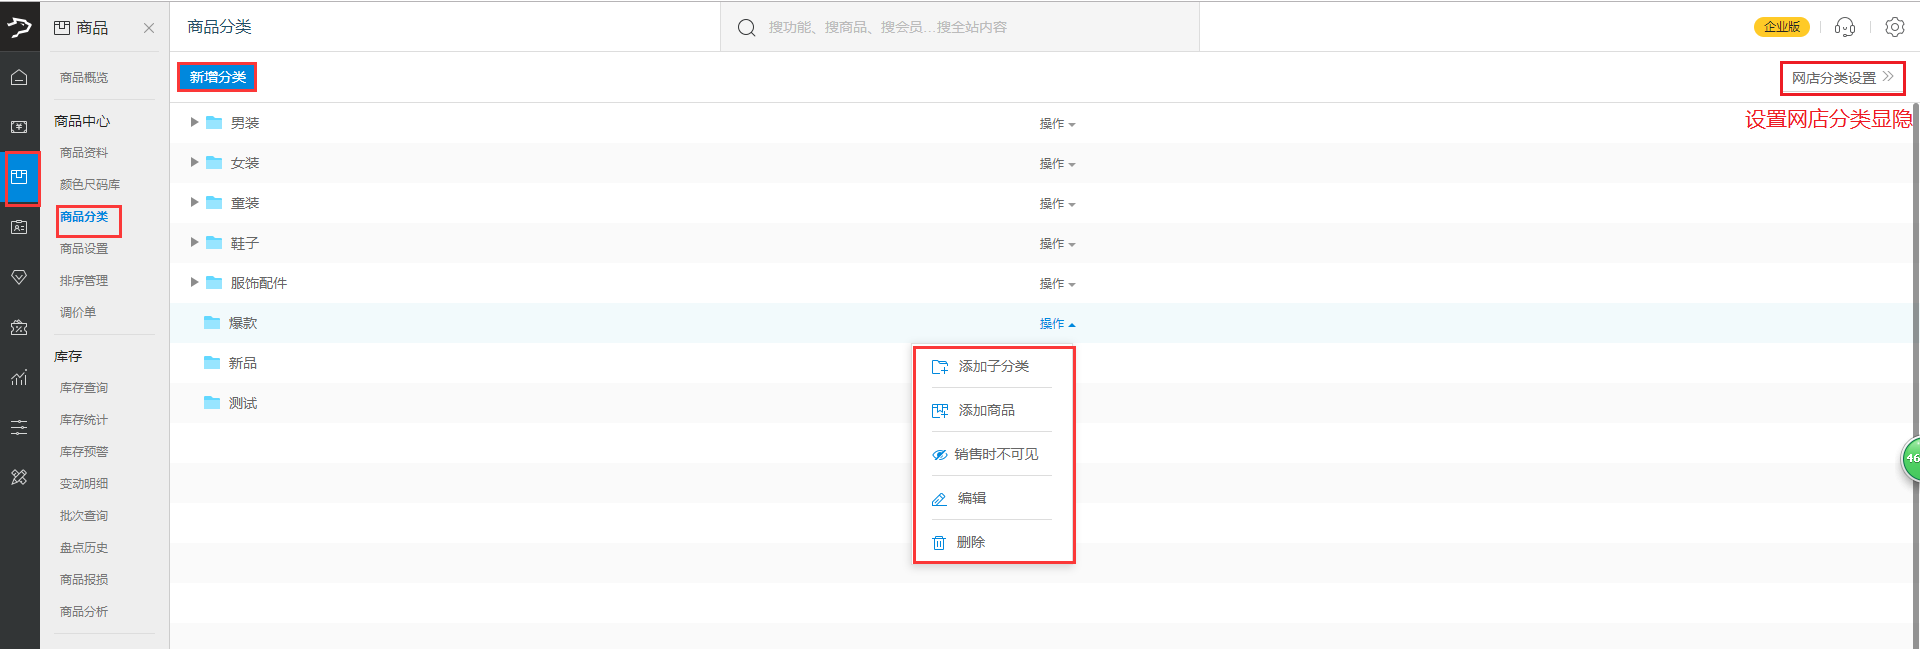This screenshot has width=1920, height=649.
Task: Click the 新增分类 button
Action: point(217,77)
